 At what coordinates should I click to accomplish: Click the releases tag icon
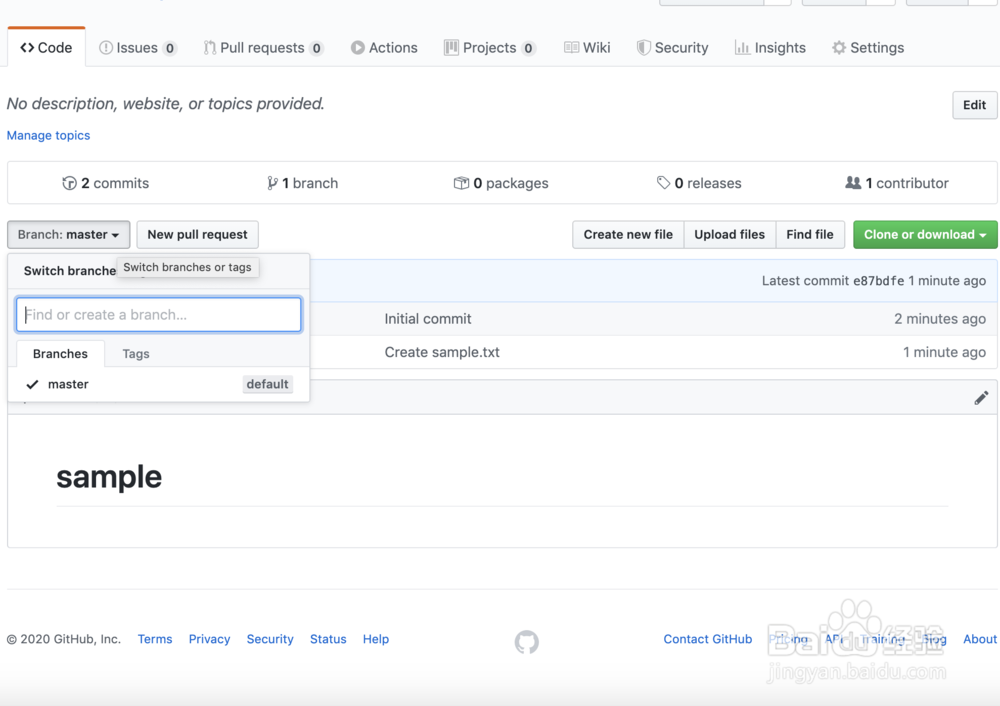click(x=663, y=183)
